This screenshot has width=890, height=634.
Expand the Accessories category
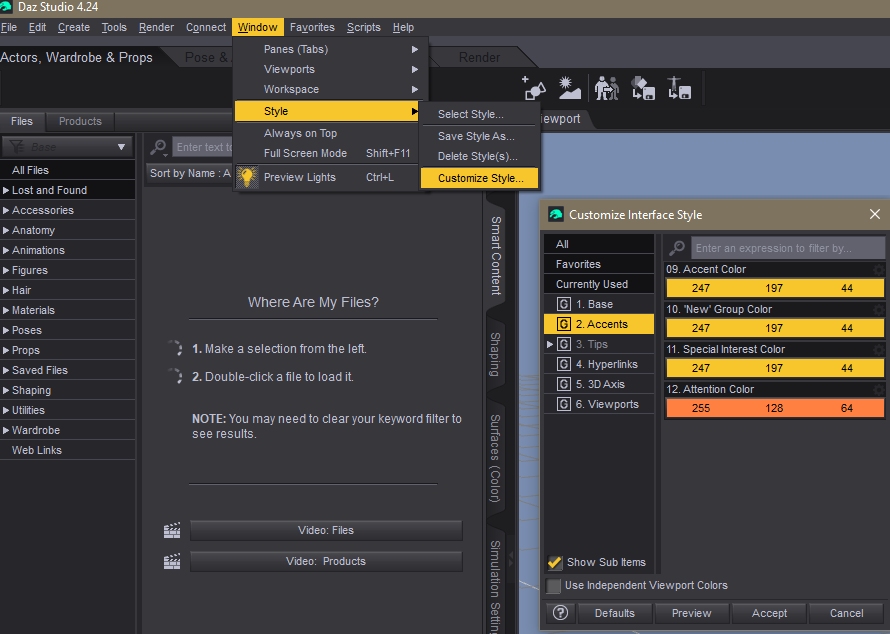[x=6, y=210]
